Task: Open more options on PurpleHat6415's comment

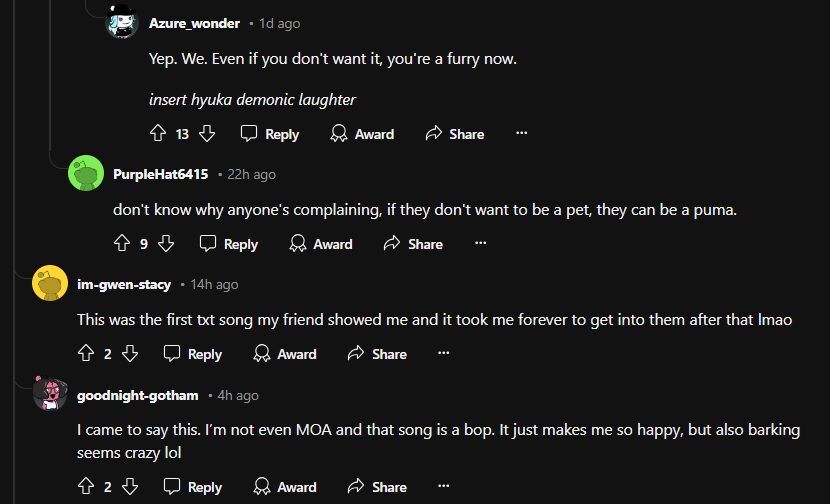Action: coord(480,244)
